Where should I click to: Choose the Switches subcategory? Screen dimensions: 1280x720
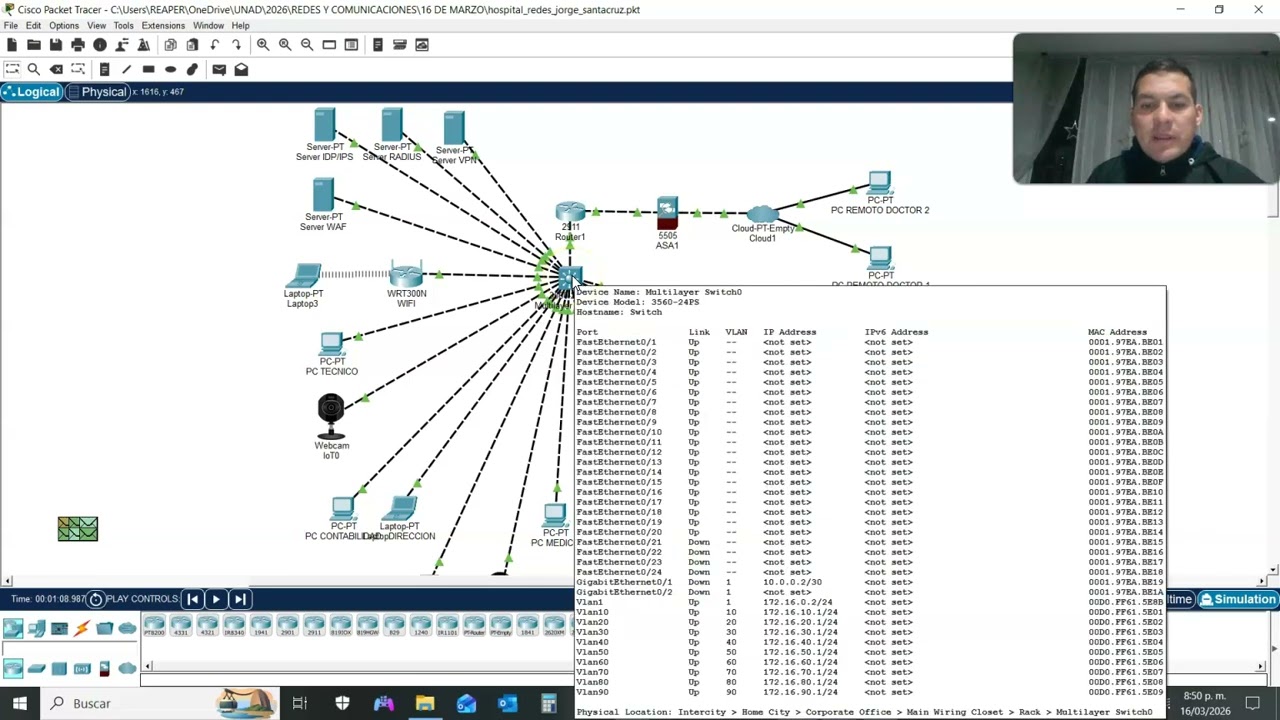pos(36,669)
